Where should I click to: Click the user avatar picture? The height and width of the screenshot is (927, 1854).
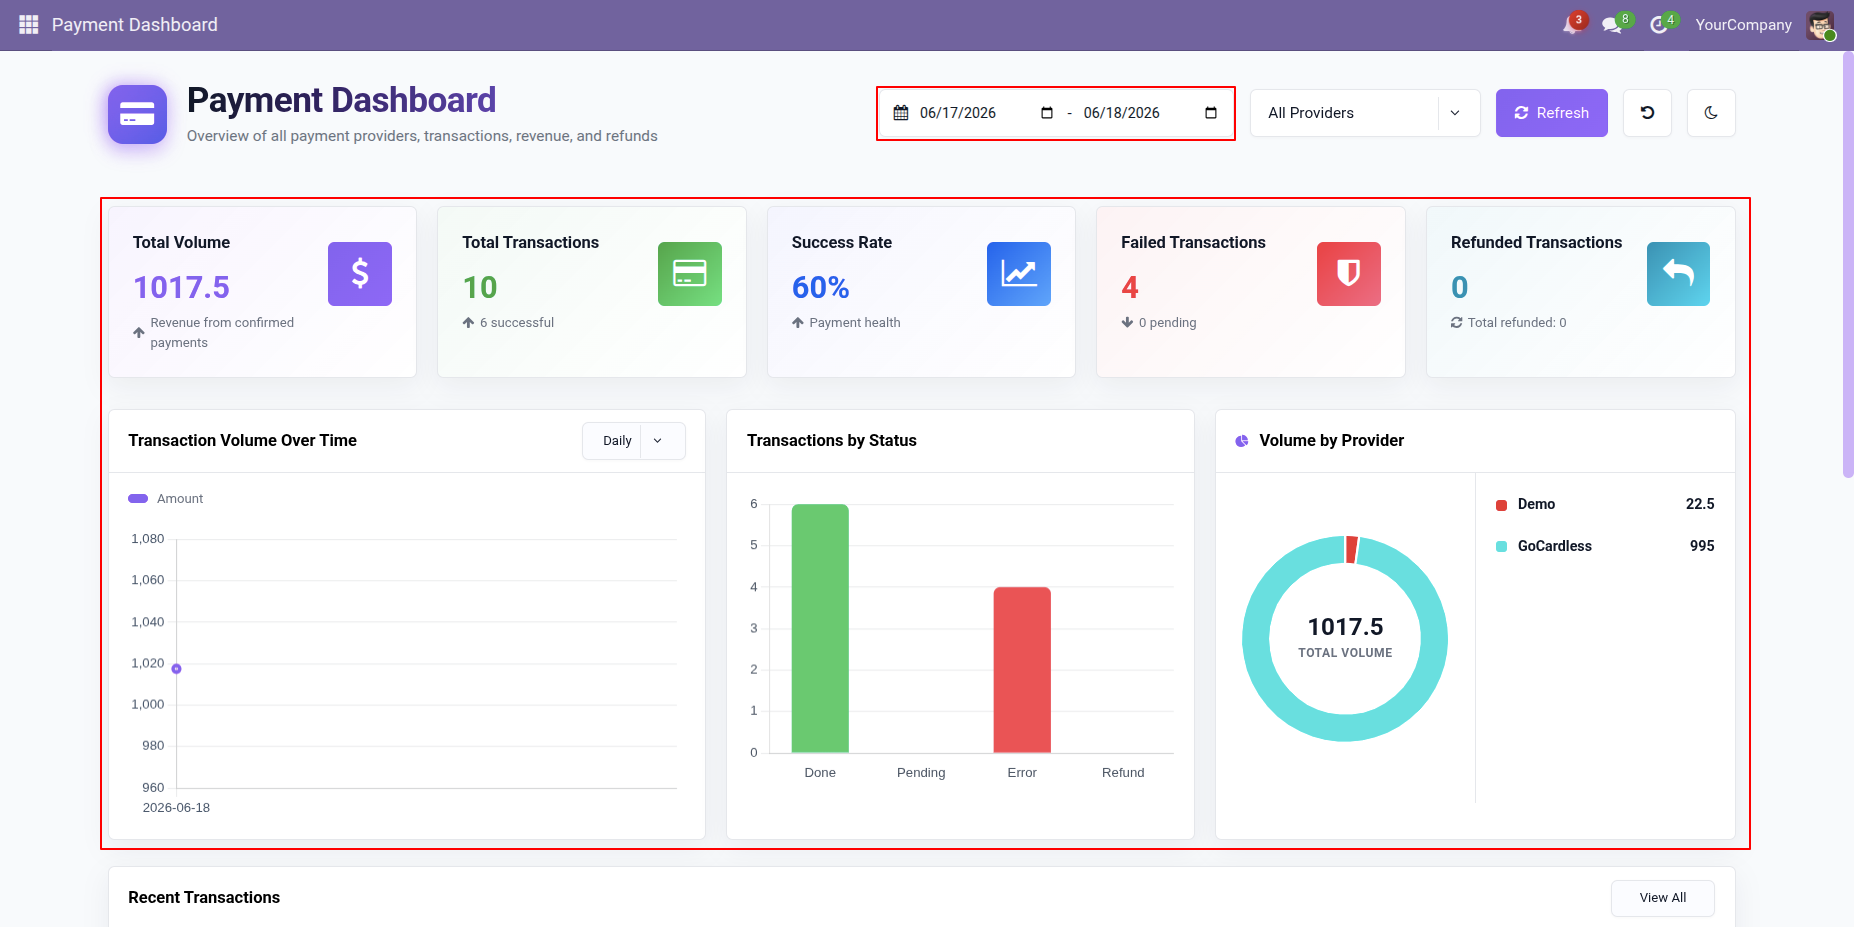pos(1820,25)
